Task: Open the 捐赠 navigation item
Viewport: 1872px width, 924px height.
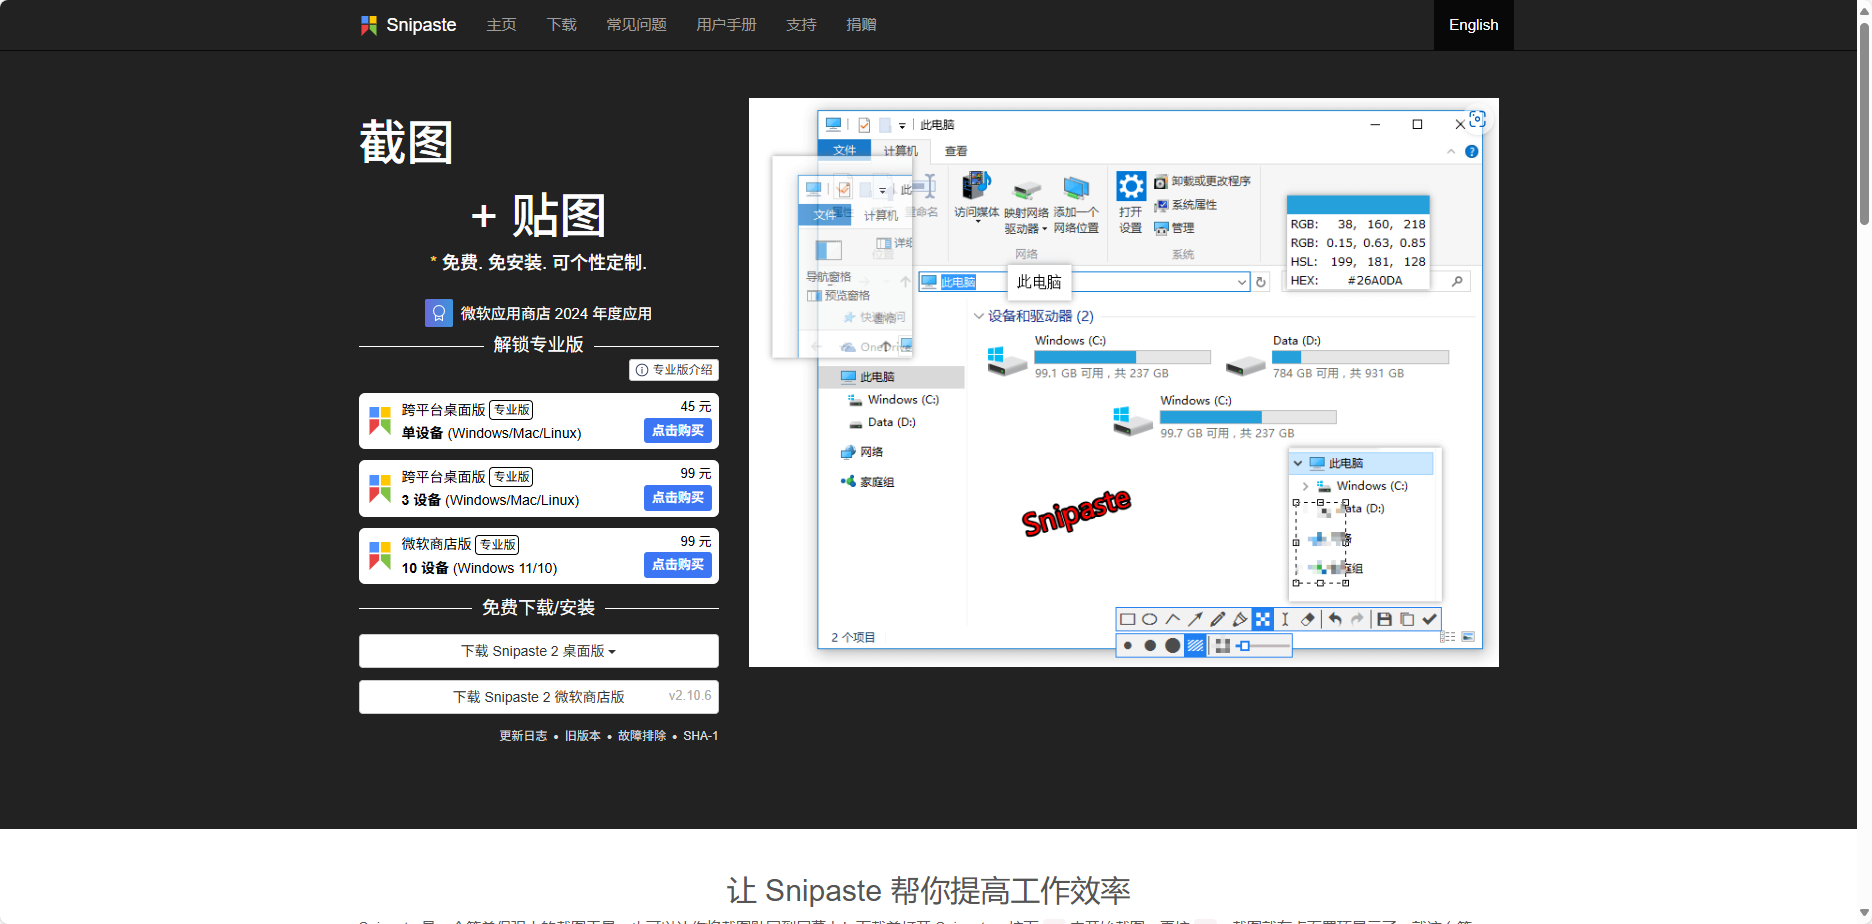Action: pos(861,25)
